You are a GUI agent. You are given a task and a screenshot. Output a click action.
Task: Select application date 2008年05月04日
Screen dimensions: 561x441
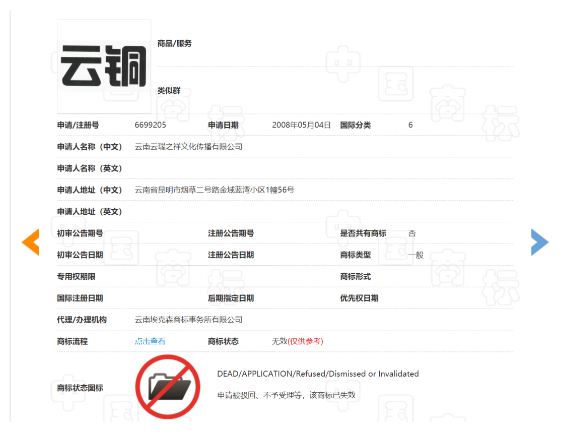point(301,125)
